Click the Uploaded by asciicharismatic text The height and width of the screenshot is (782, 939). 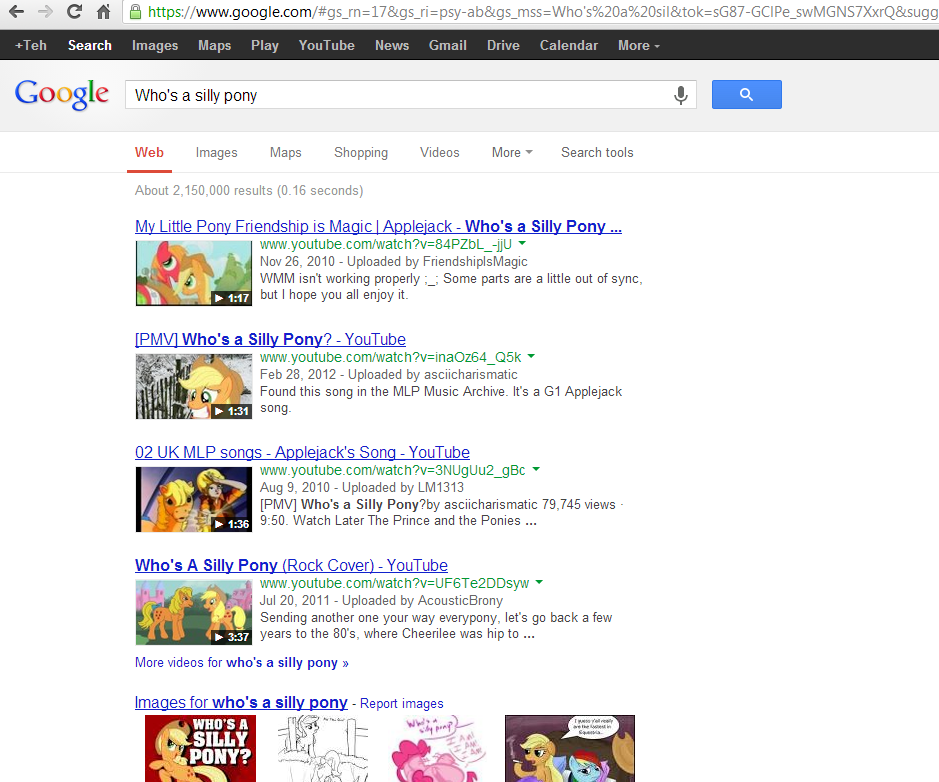point(433,375)
